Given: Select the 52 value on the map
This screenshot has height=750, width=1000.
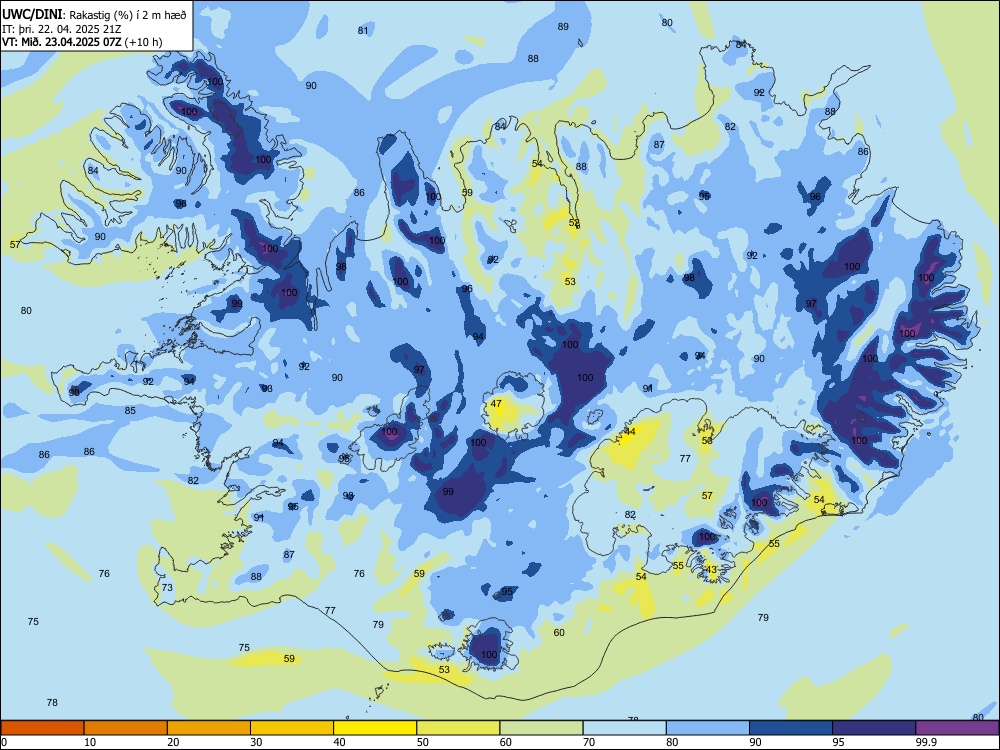Looking at the screenshot, I should click(x=574, y=223).
